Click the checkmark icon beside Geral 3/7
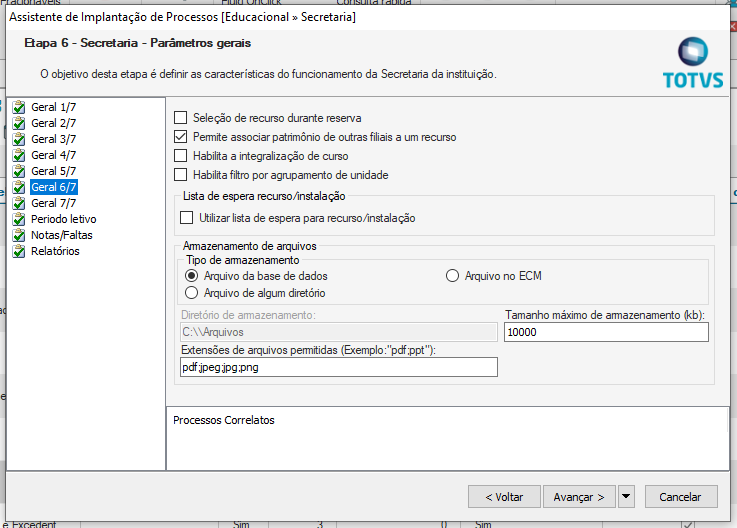Screen dimensions: 737x528 click(x=18, y=139)
